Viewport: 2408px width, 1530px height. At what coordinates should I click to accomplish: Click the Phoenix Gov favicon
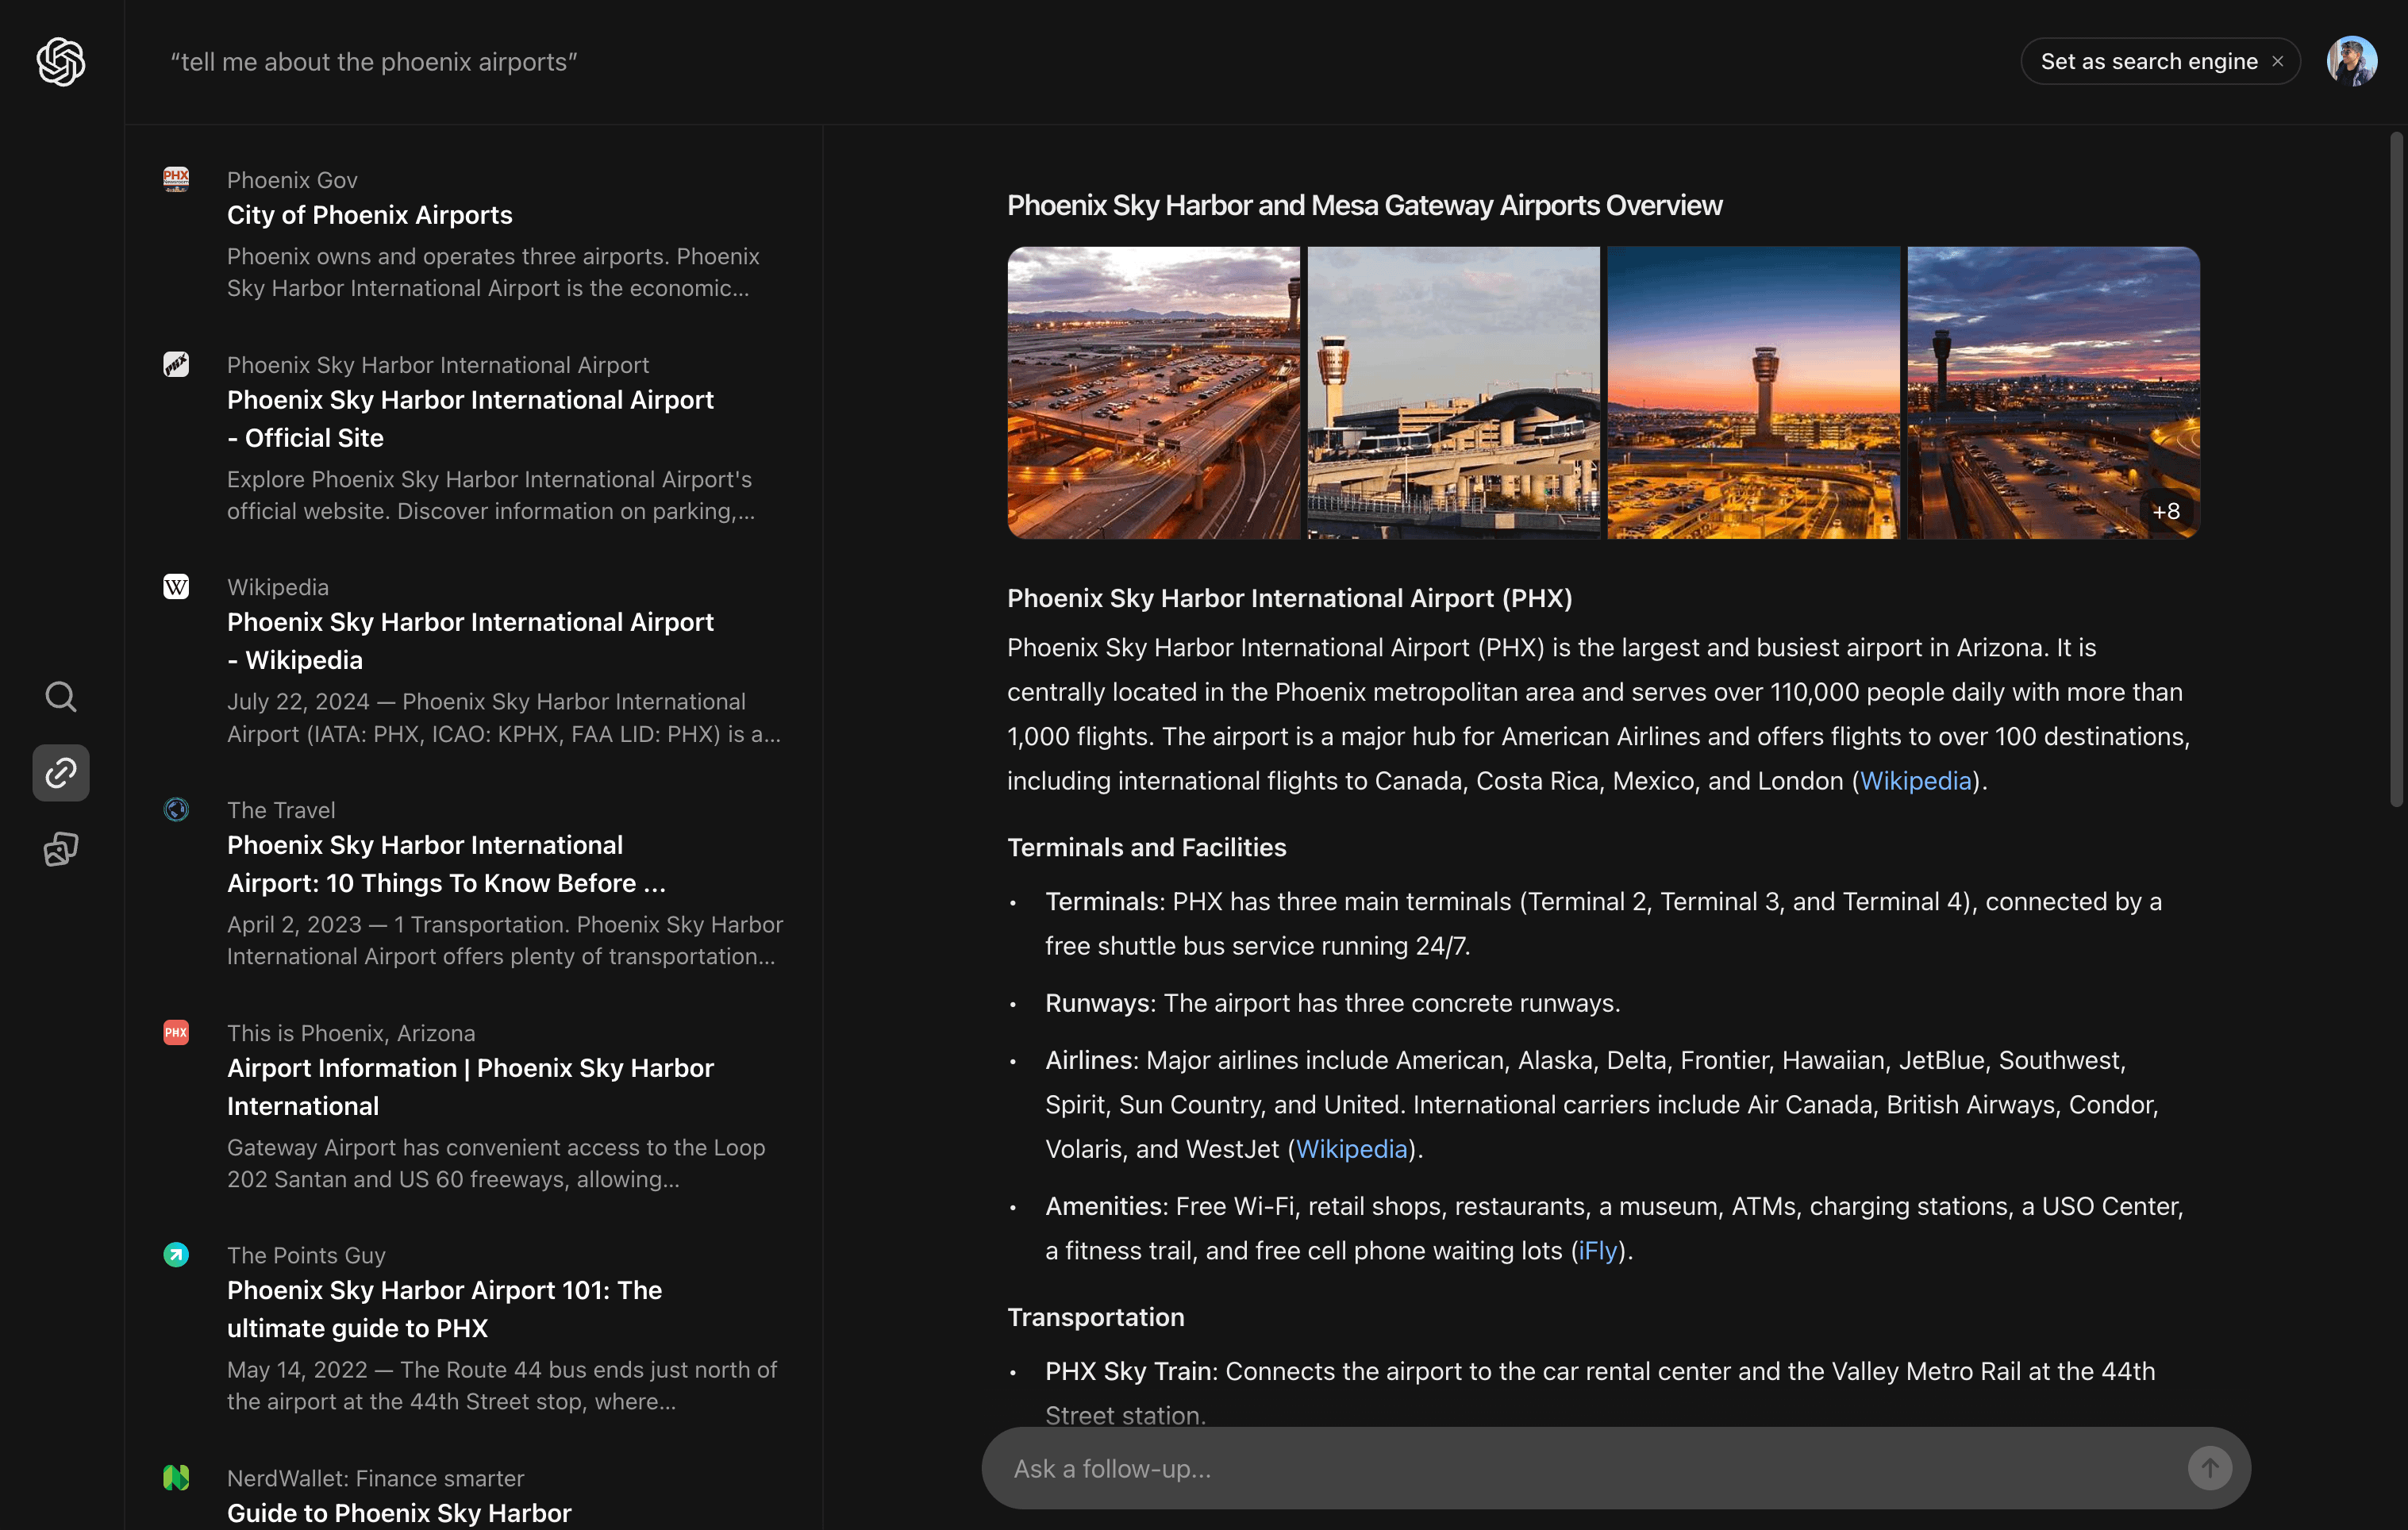(x=176, y=179)
